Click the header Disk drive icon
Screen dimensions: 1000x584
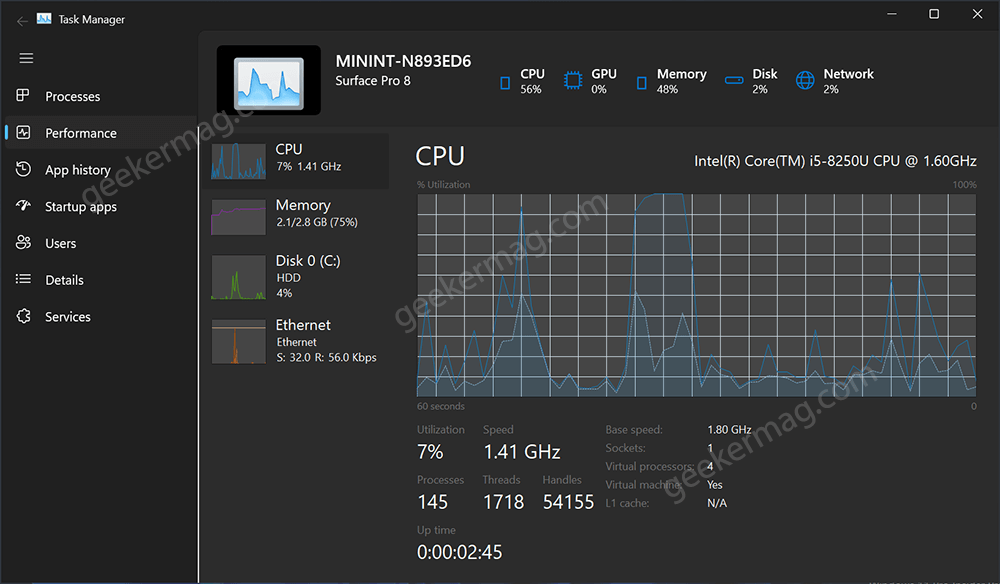[734, 80]
